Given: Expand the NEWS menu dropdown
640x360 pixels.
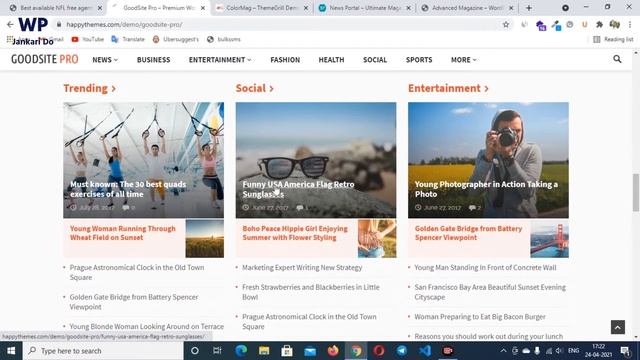Looking at the screenshot, I should coord(105,60).
